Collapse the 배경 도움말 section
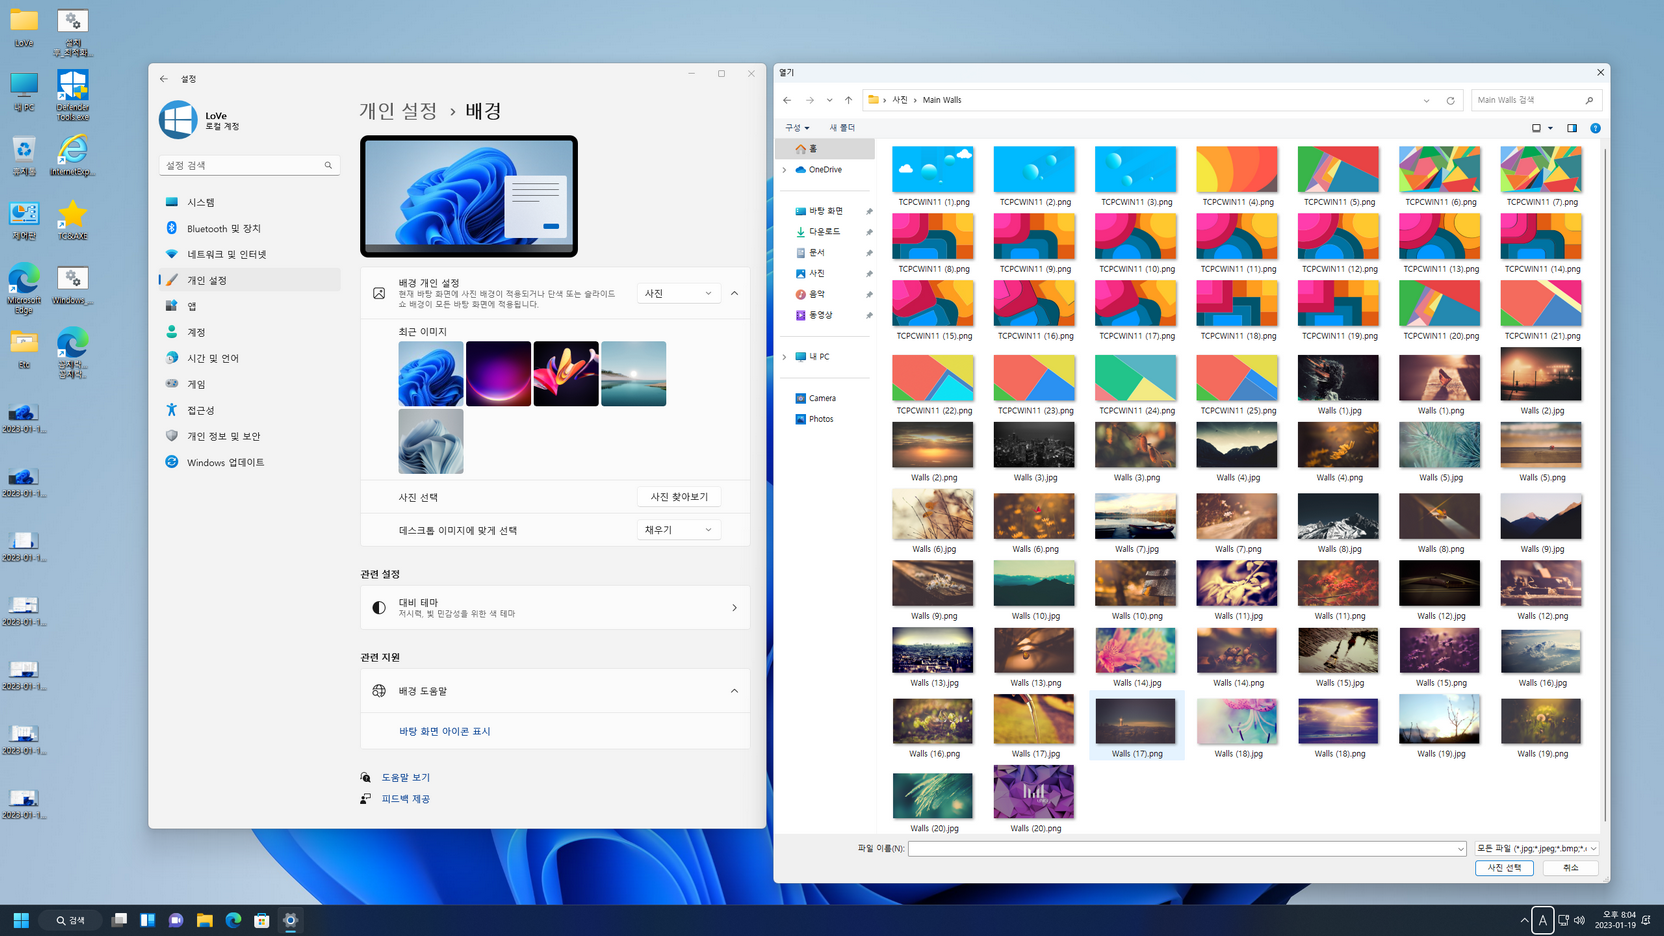Viewport: 1664px width, 936px height. pyautogui.click(x=734, y=691)
